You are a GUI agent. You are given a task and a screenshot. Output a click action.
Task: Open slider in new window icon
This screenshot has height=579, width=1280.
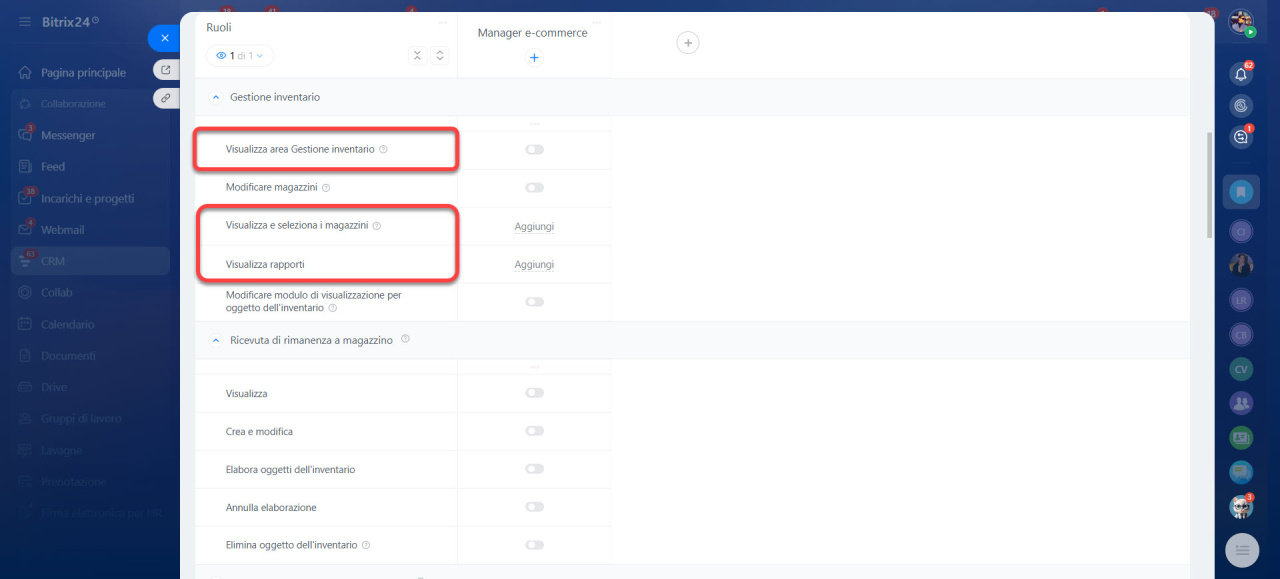(166, 70)
